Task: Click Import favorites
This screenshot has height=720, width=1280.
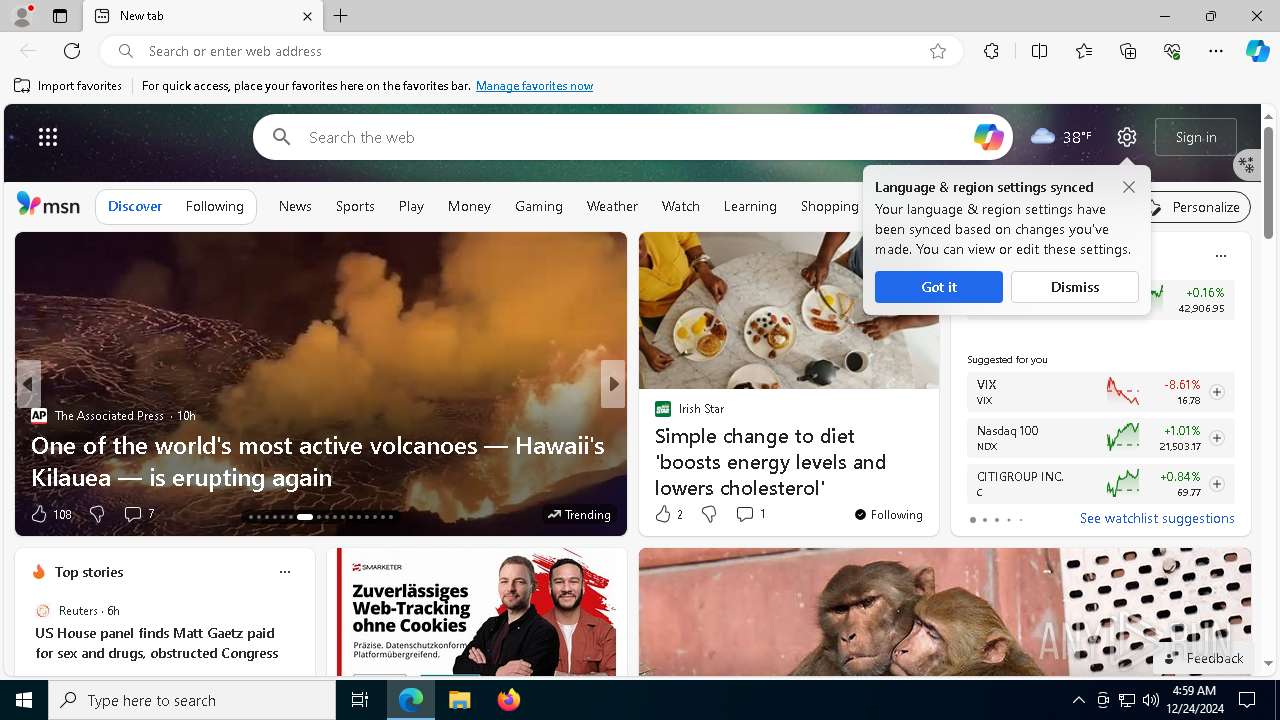Action: [x=68, y=86]
